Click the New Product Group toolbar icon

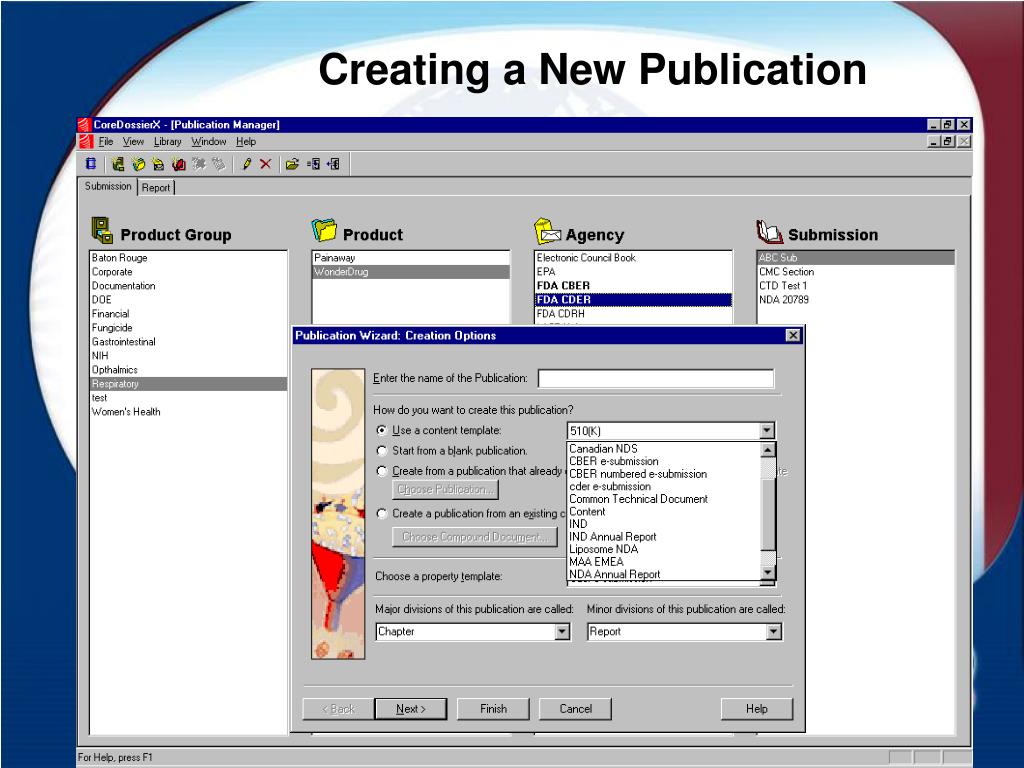tap(118, 164)
